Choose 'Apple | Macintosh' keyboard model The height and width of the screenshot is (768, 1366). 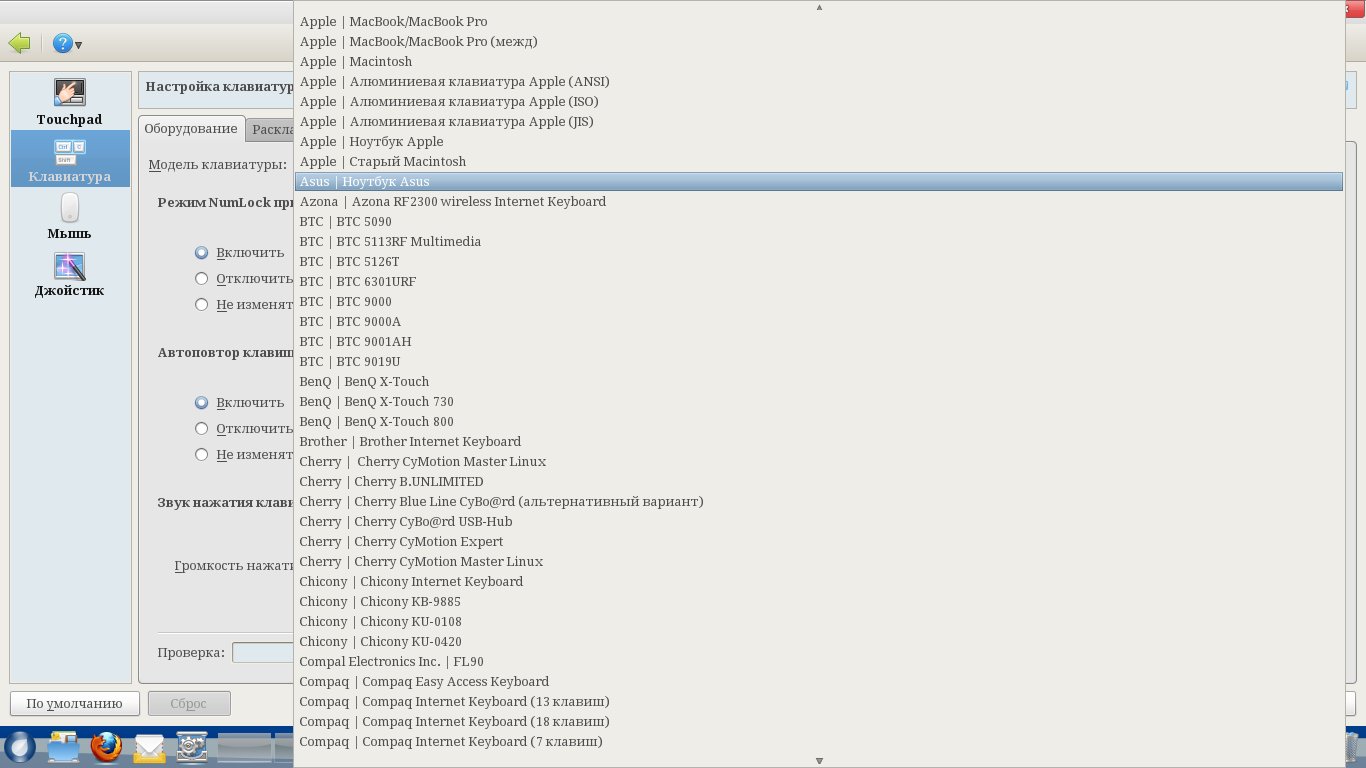[x=819, y=62]
